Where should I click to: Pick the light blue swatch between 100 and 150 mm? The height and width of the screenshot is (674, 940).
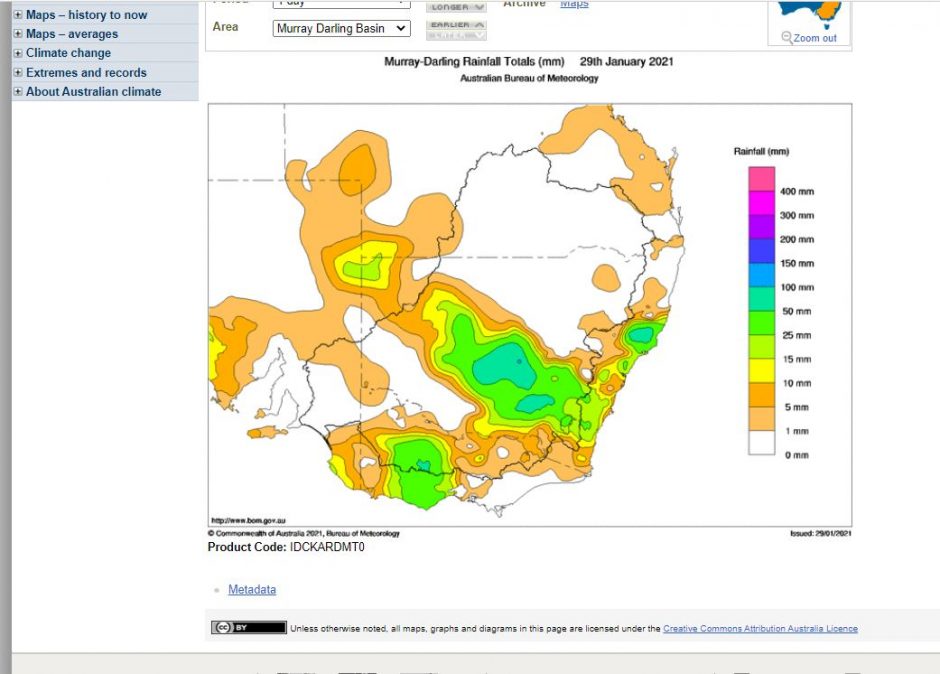[761, 275]
